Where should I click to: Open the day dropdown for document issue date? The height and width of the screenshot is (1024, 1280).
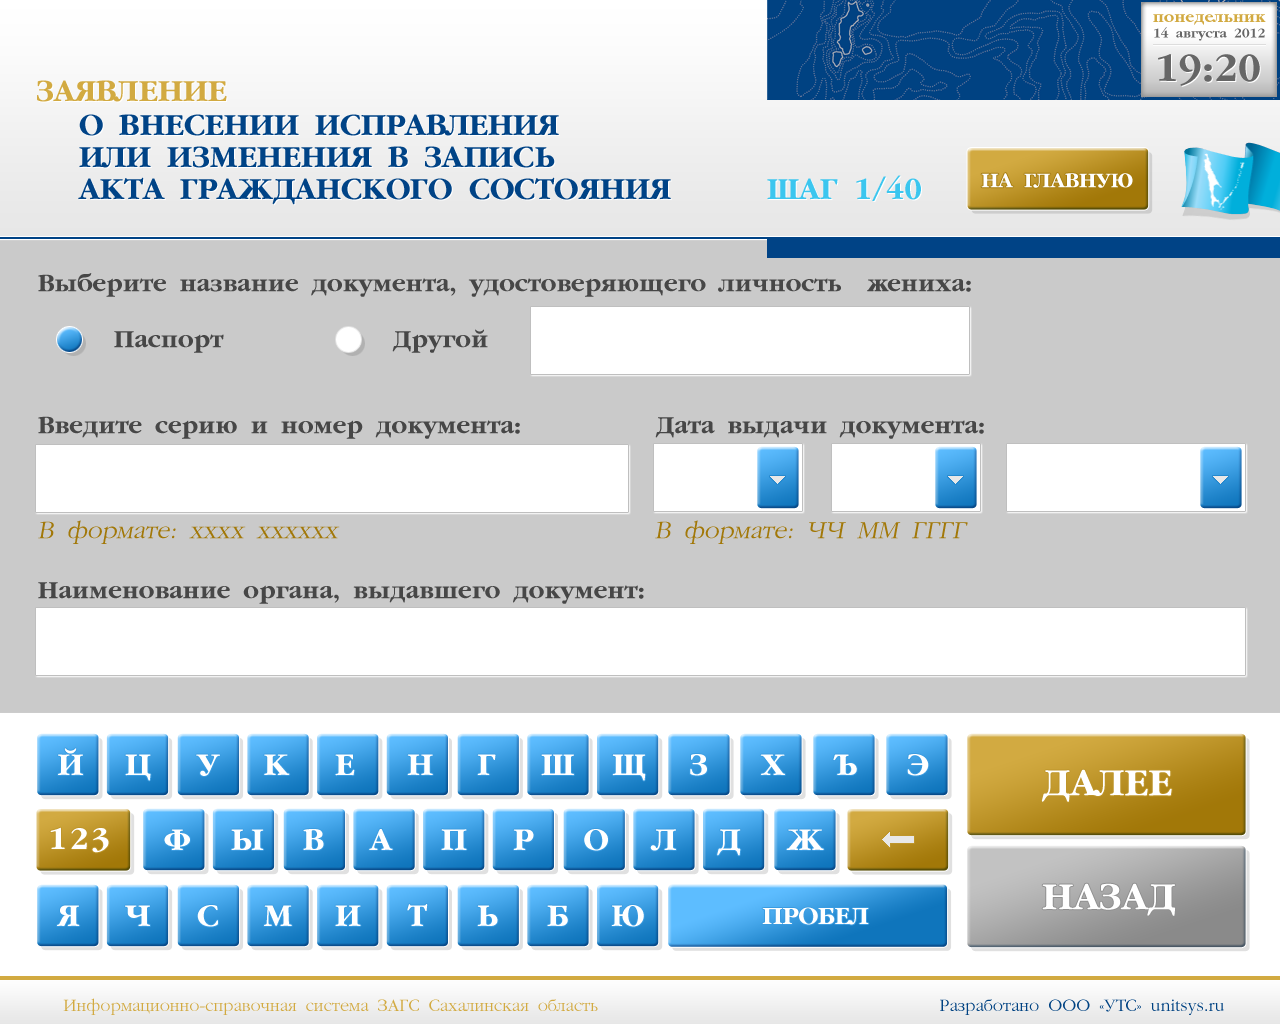pyautogui.click(x=779, y=478)
